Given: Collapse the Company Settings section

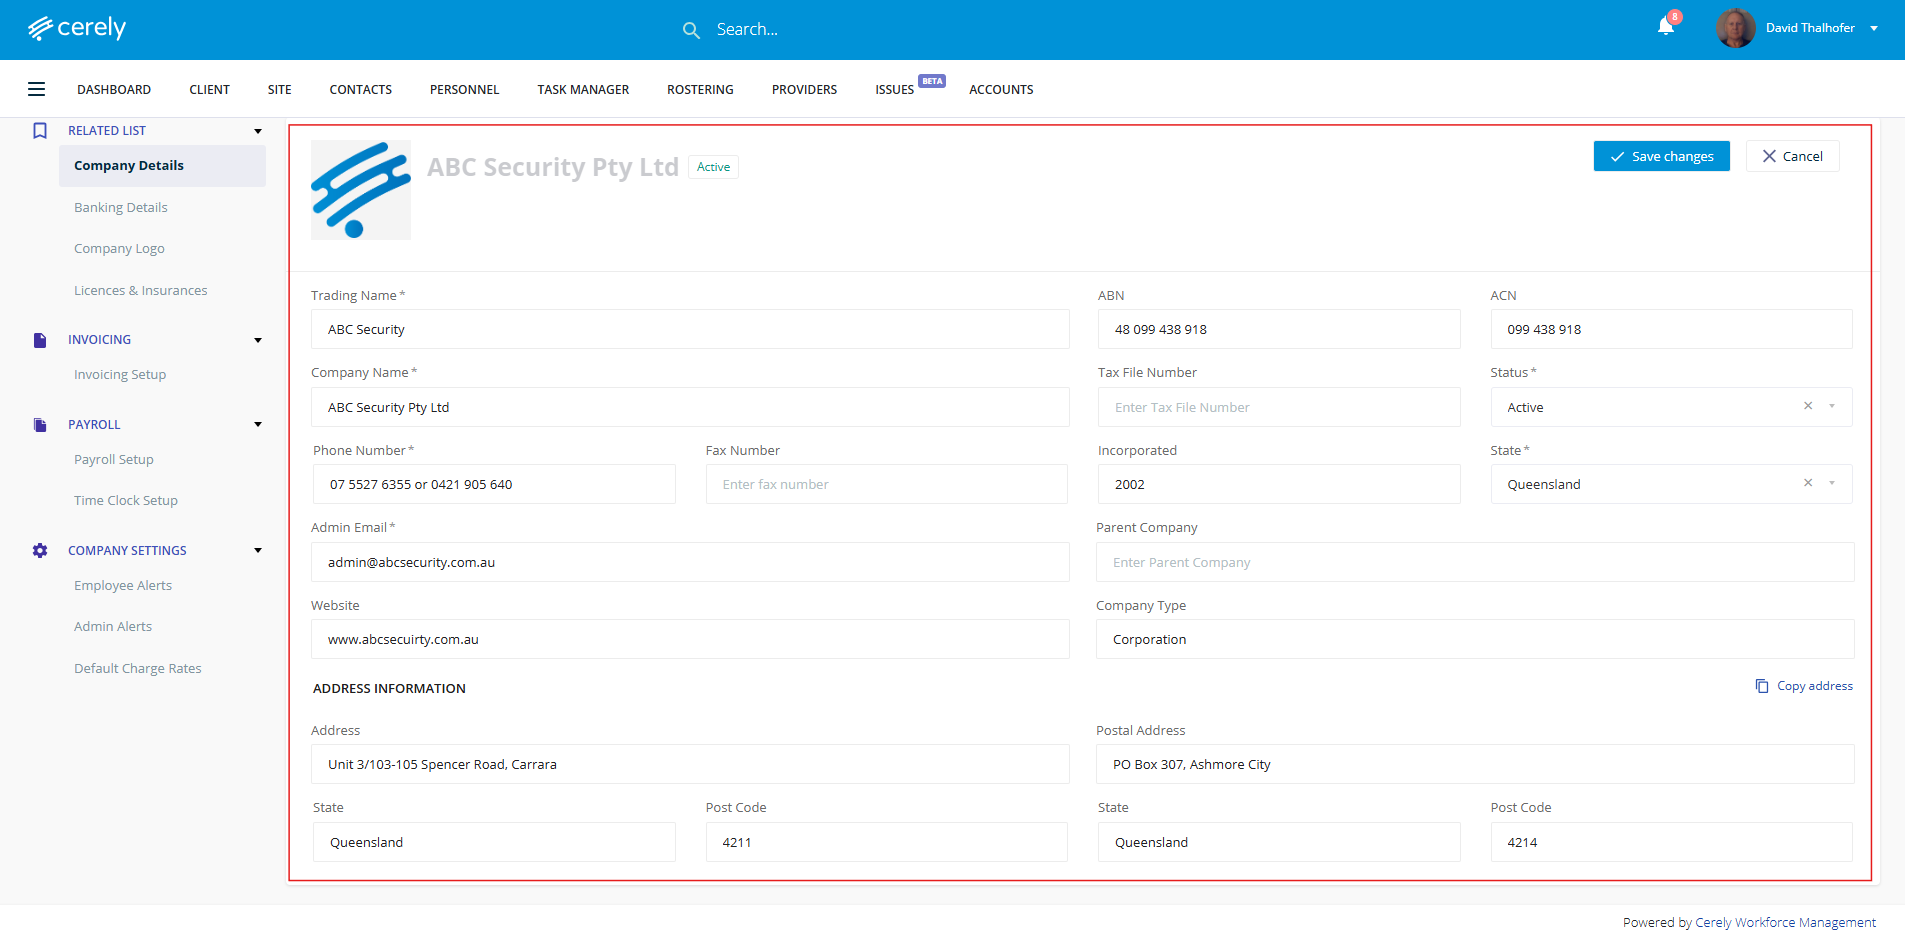Looking at the screenshot, I should coord(258,551).
